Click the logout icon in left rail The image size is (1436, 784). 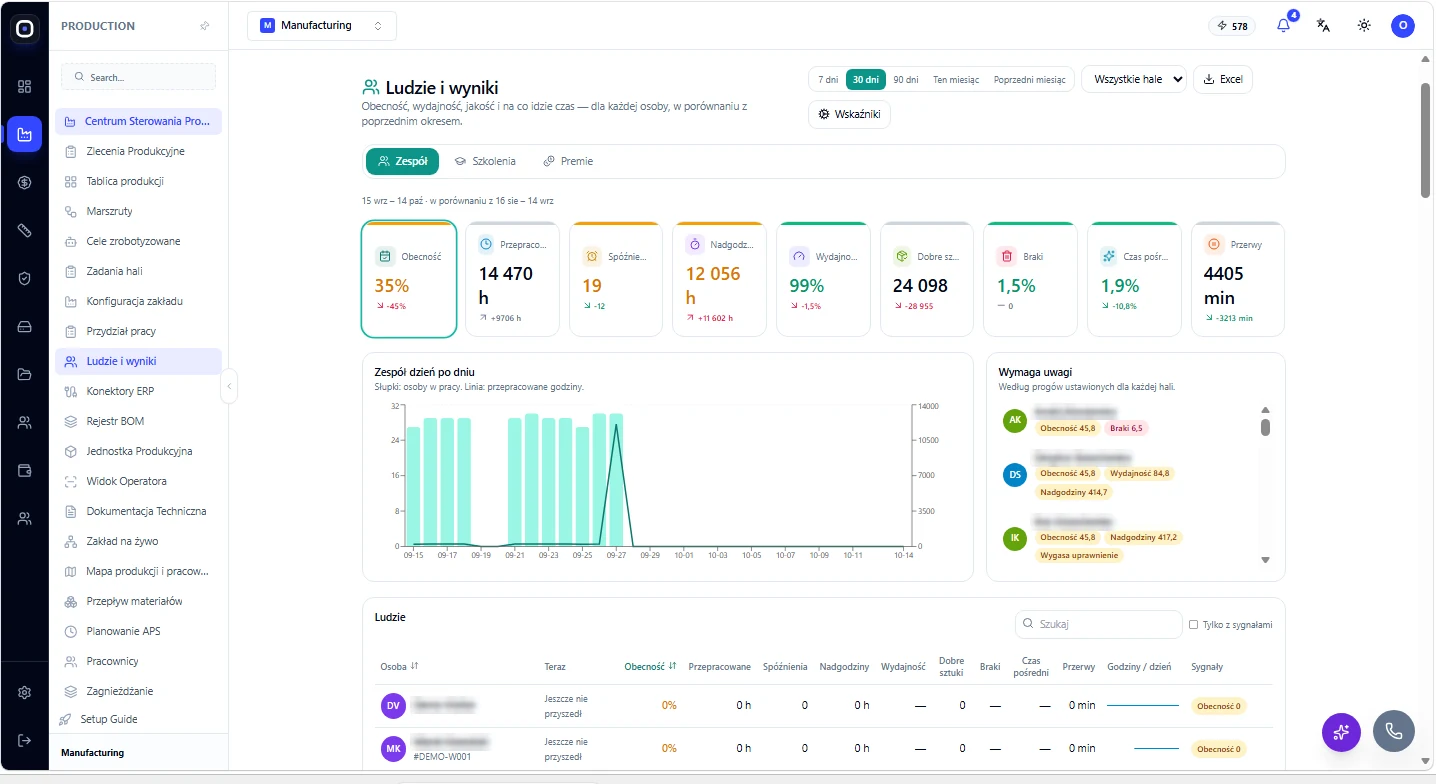(x=25, y=740)
